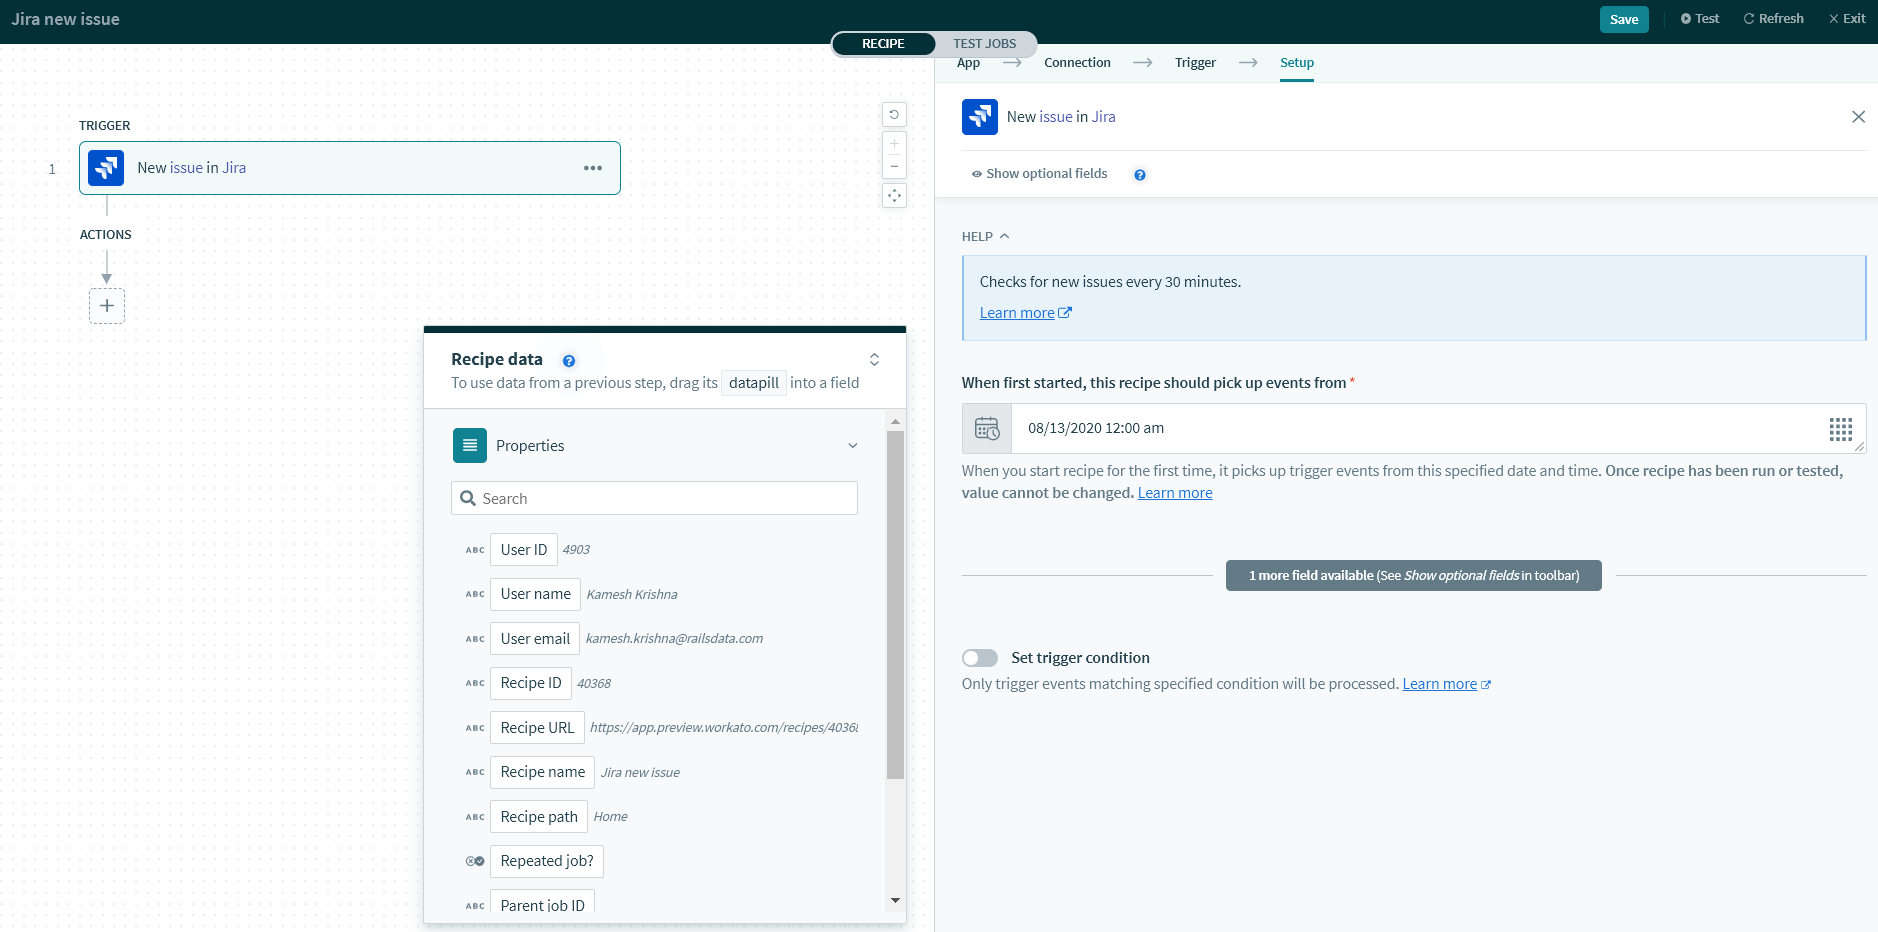Collapse the HELP section
Screen dimensions: 1878x932
click(986, 237)
